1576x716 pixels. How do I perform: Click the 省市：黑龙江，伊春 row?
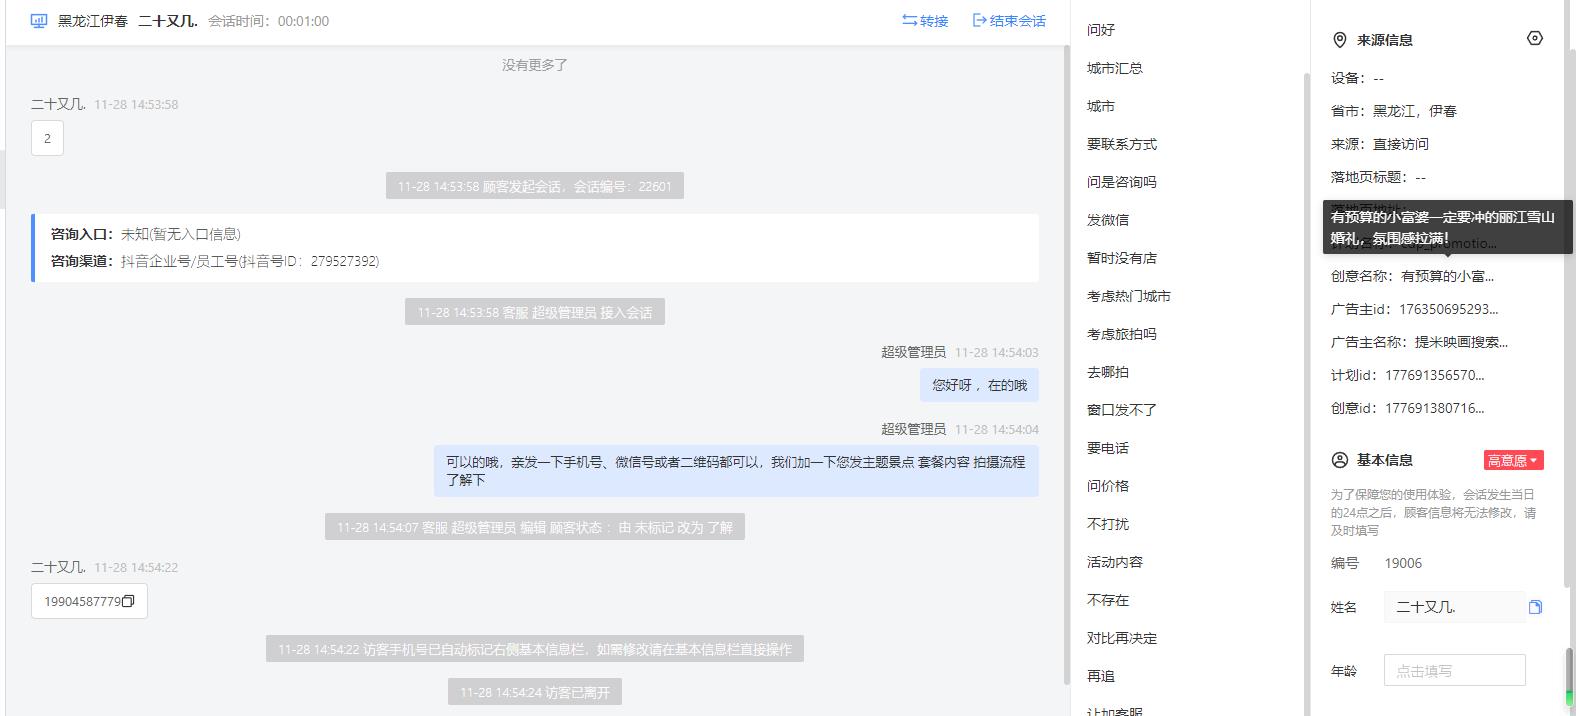[x=1393, y=111]
